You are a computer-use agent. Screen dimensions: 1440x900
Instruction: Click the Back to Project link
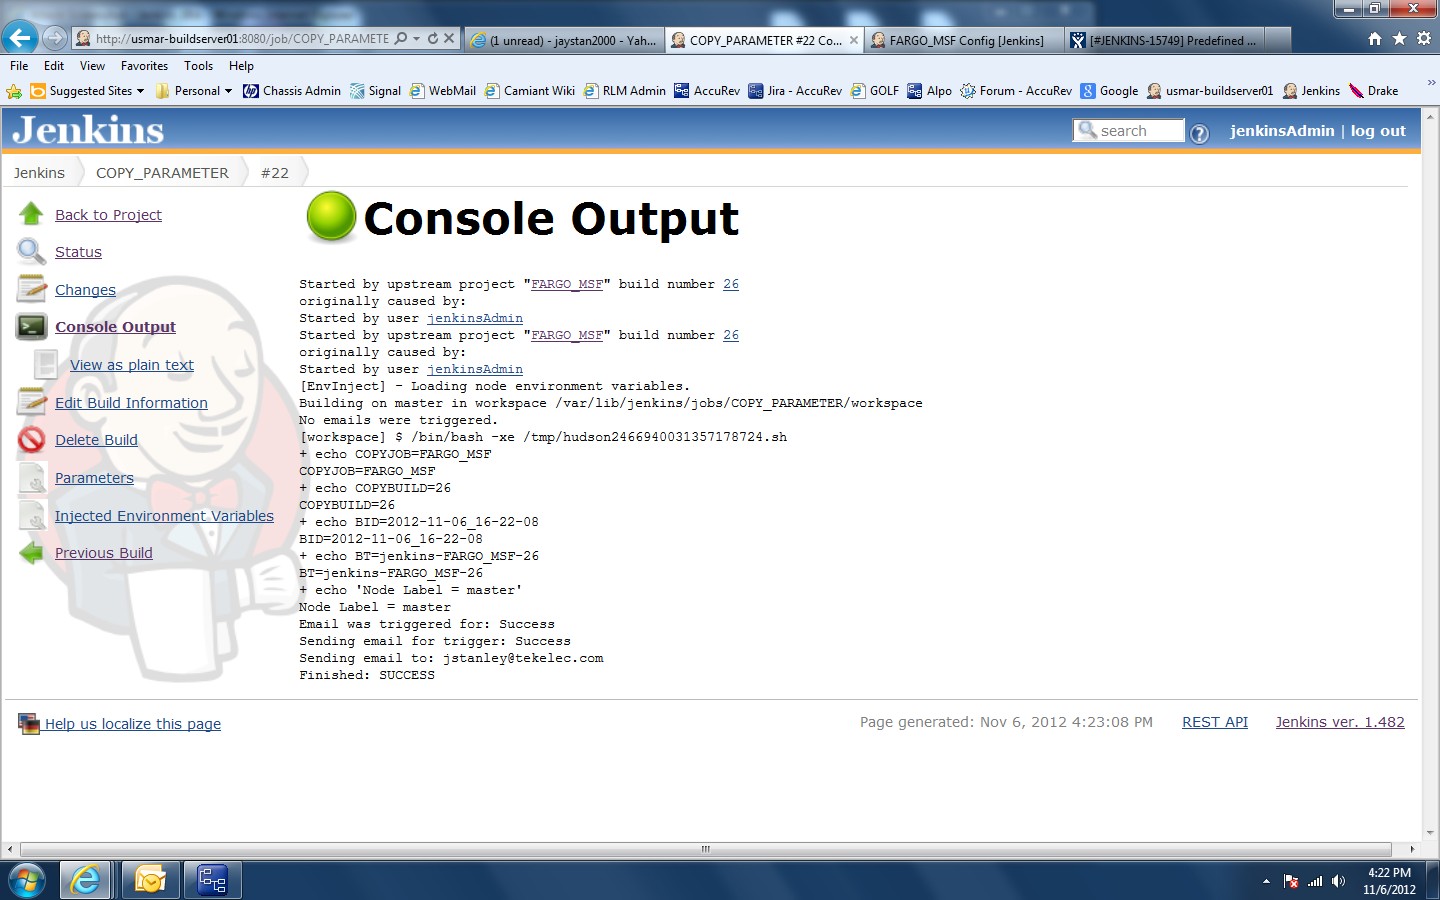[x=108, y=214]
